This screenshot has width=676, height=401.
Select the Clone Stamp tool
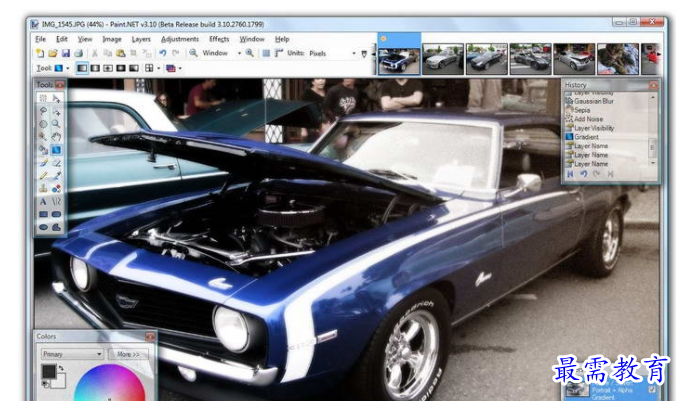(x=43, y=188)
